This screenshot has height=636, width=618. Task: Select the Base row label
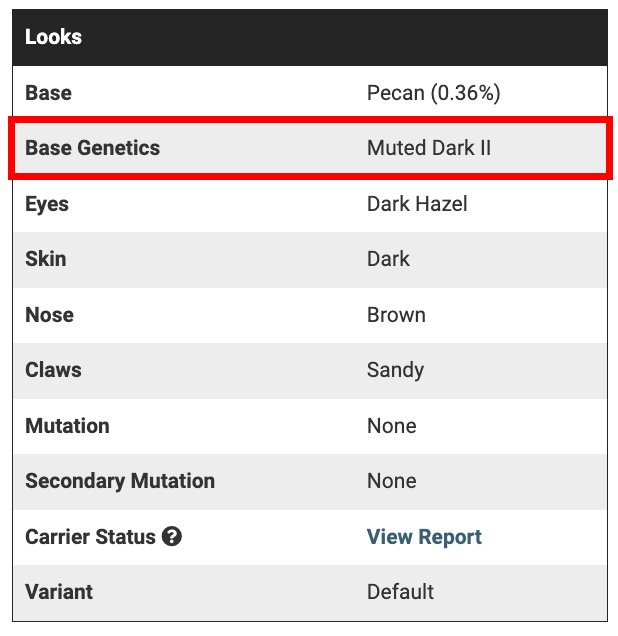[x=48, y=93]
